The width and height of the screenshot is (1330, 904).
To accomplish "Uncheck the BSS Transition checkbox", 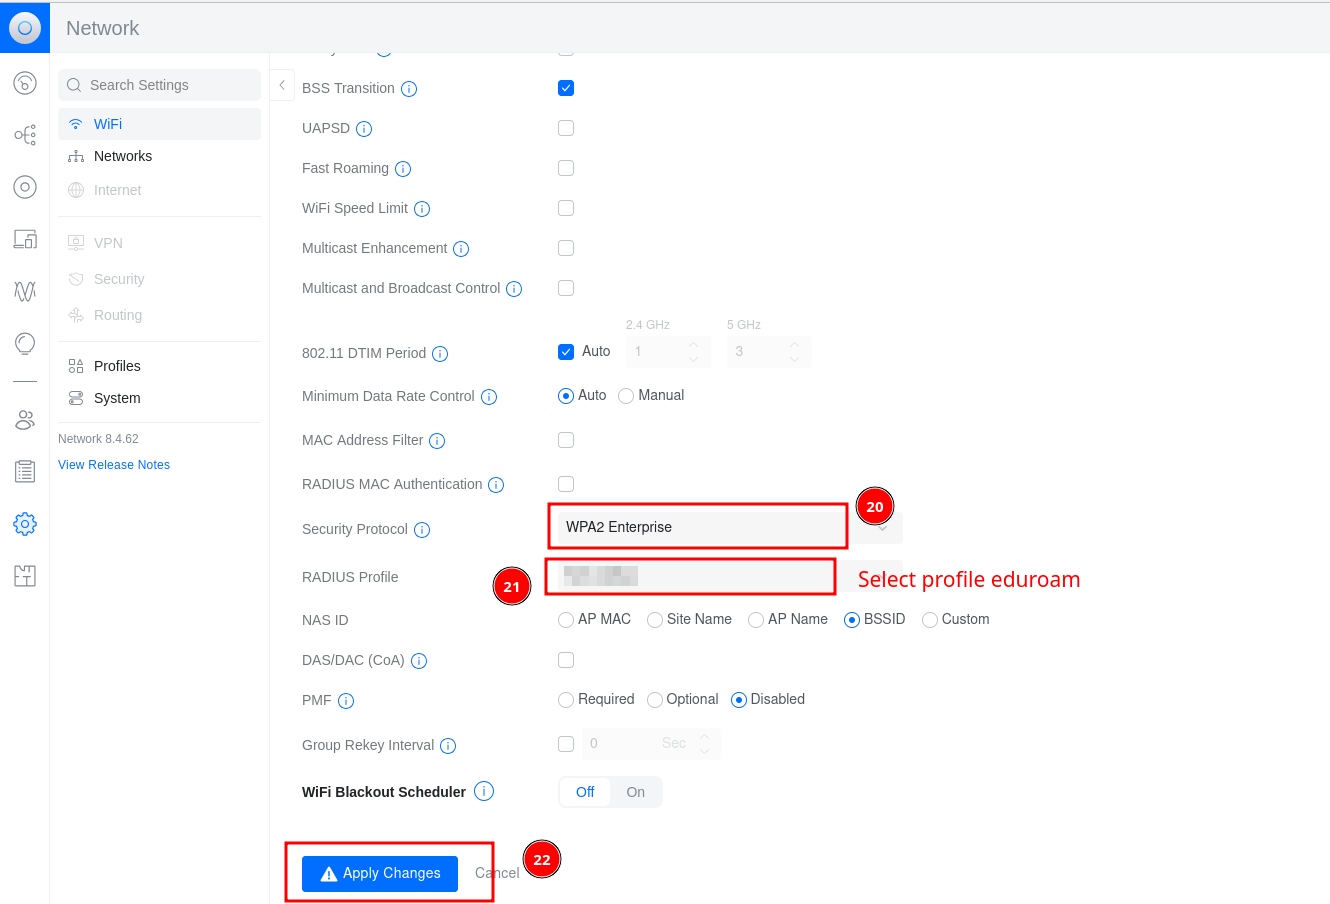I will point(566,88).
